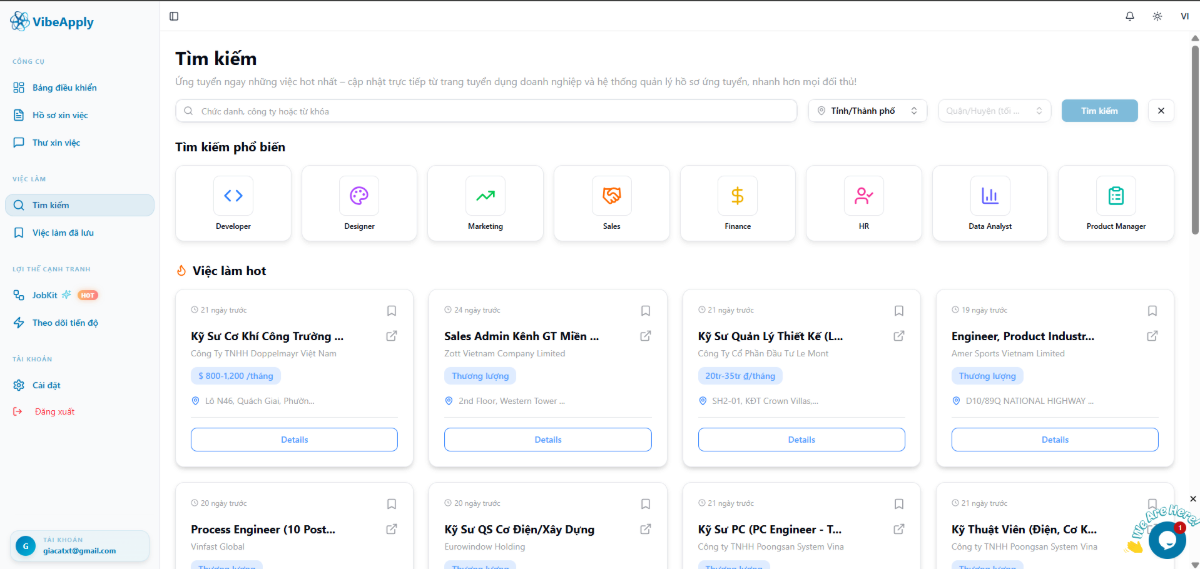This screenshot has height=569, width=1200.
Task: Select the HR person icon
Action: (864, 196)
